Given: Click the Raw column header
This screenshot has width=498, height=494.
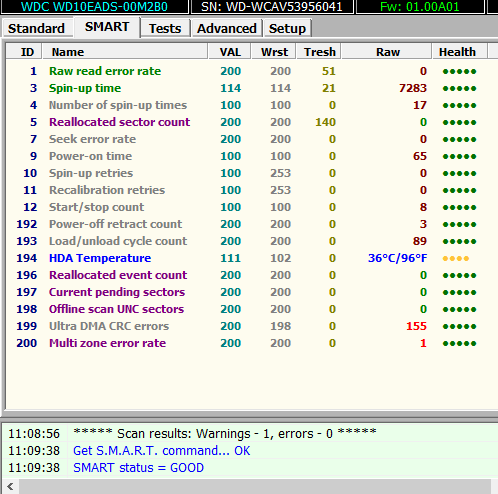Looking at the screenshot, I should (387, 52).
